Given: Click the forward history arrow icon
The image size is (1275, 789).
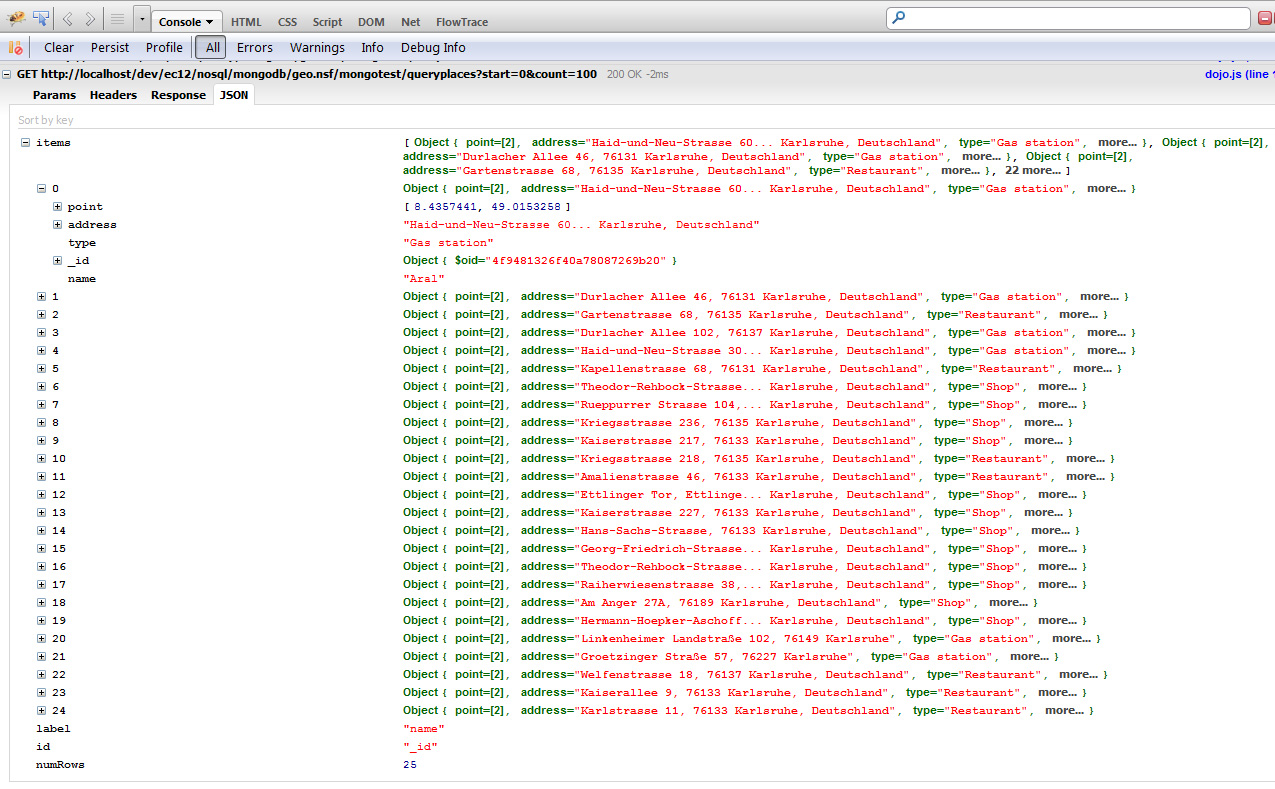Looking at the screenshot, I should tap(90, 19).
